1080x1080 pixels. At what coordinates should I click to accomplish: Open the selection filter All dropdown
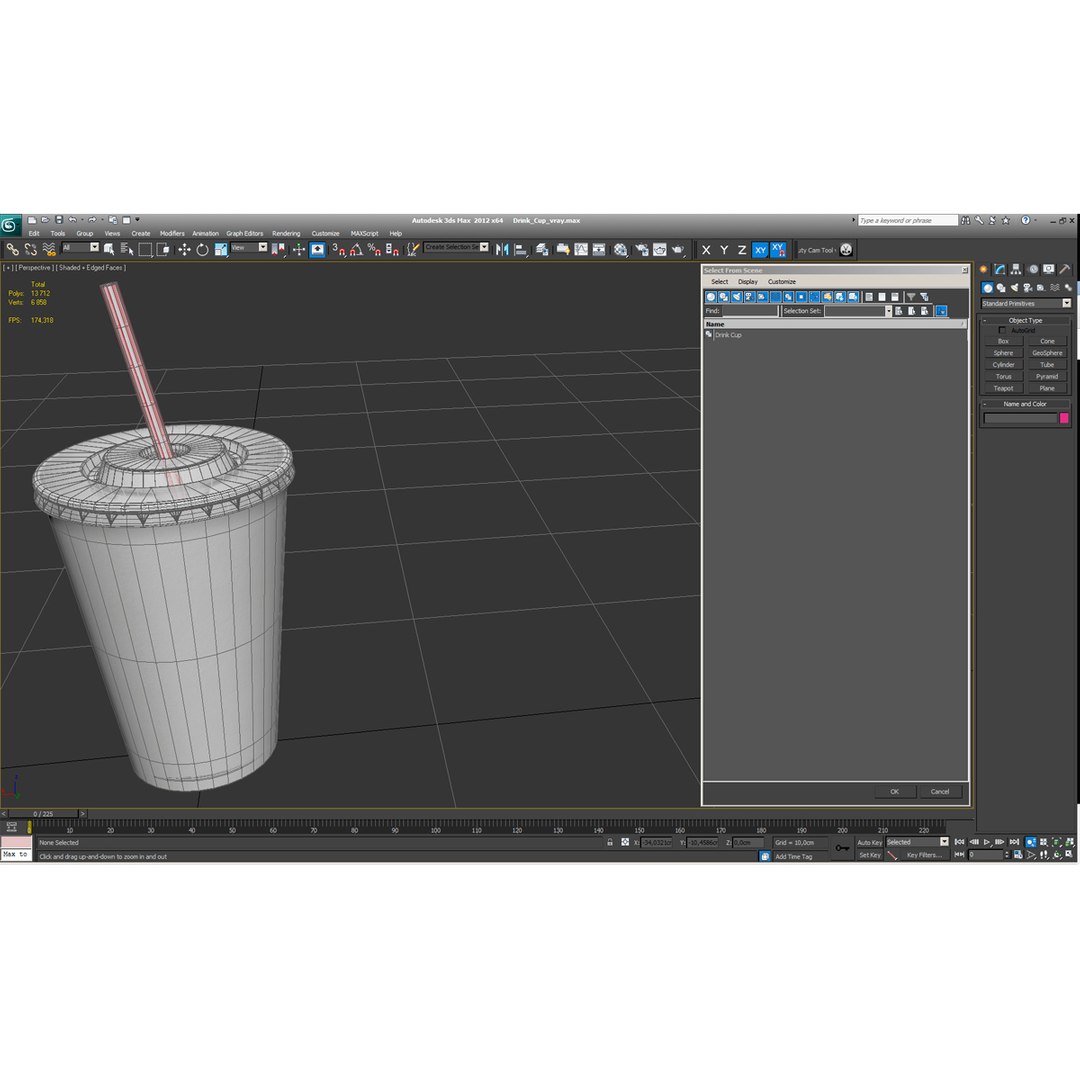click(x=81, y=247)
